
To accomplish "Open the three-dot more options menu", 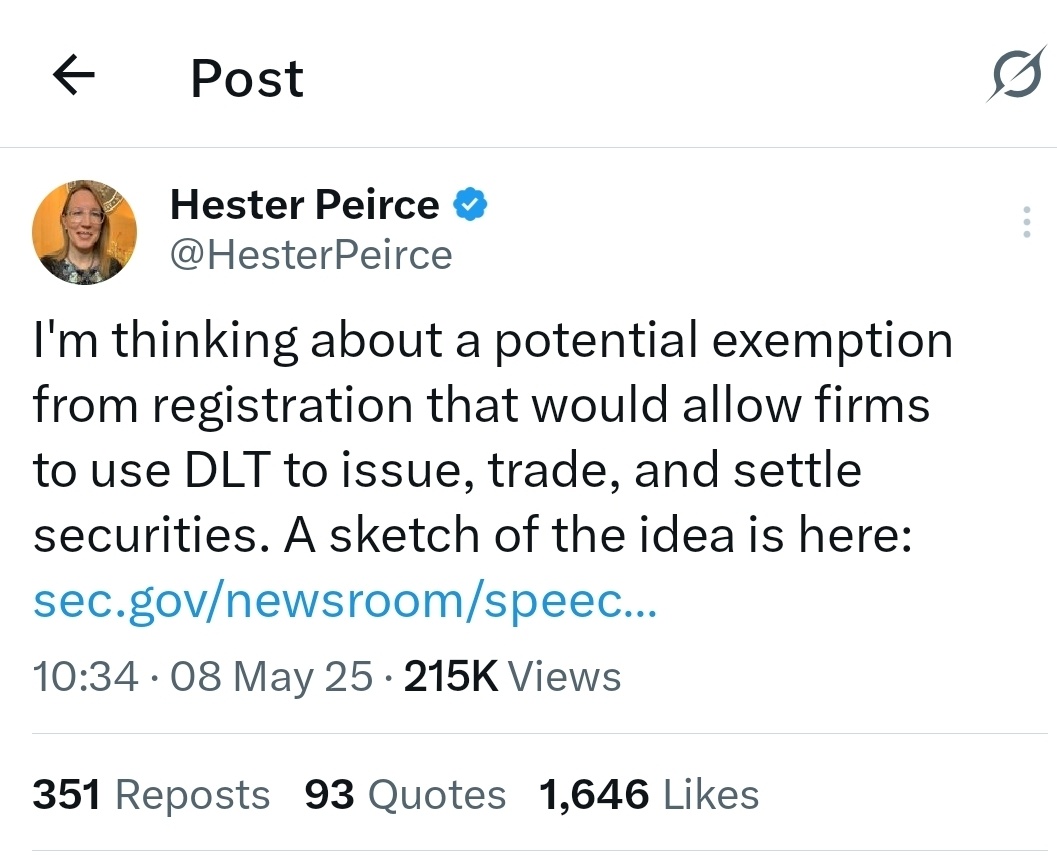I will tap(1027, 221).
